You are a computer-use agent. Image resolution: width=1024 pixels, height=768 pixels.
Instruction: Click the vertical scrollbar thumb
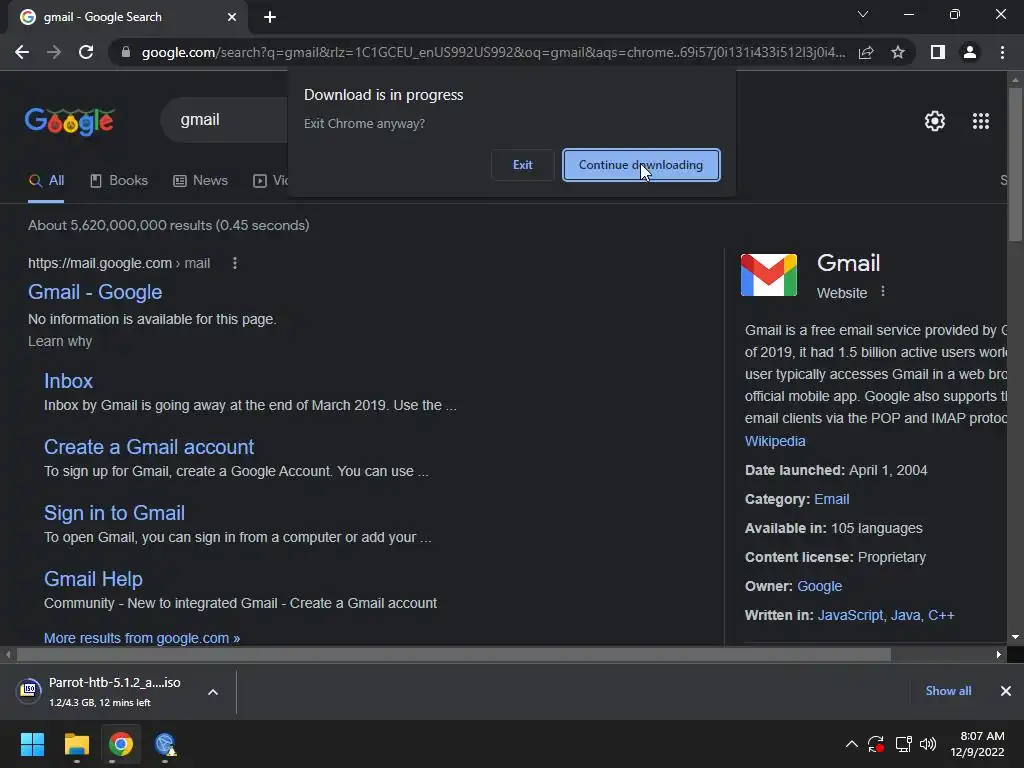[x=1015, y=163]
